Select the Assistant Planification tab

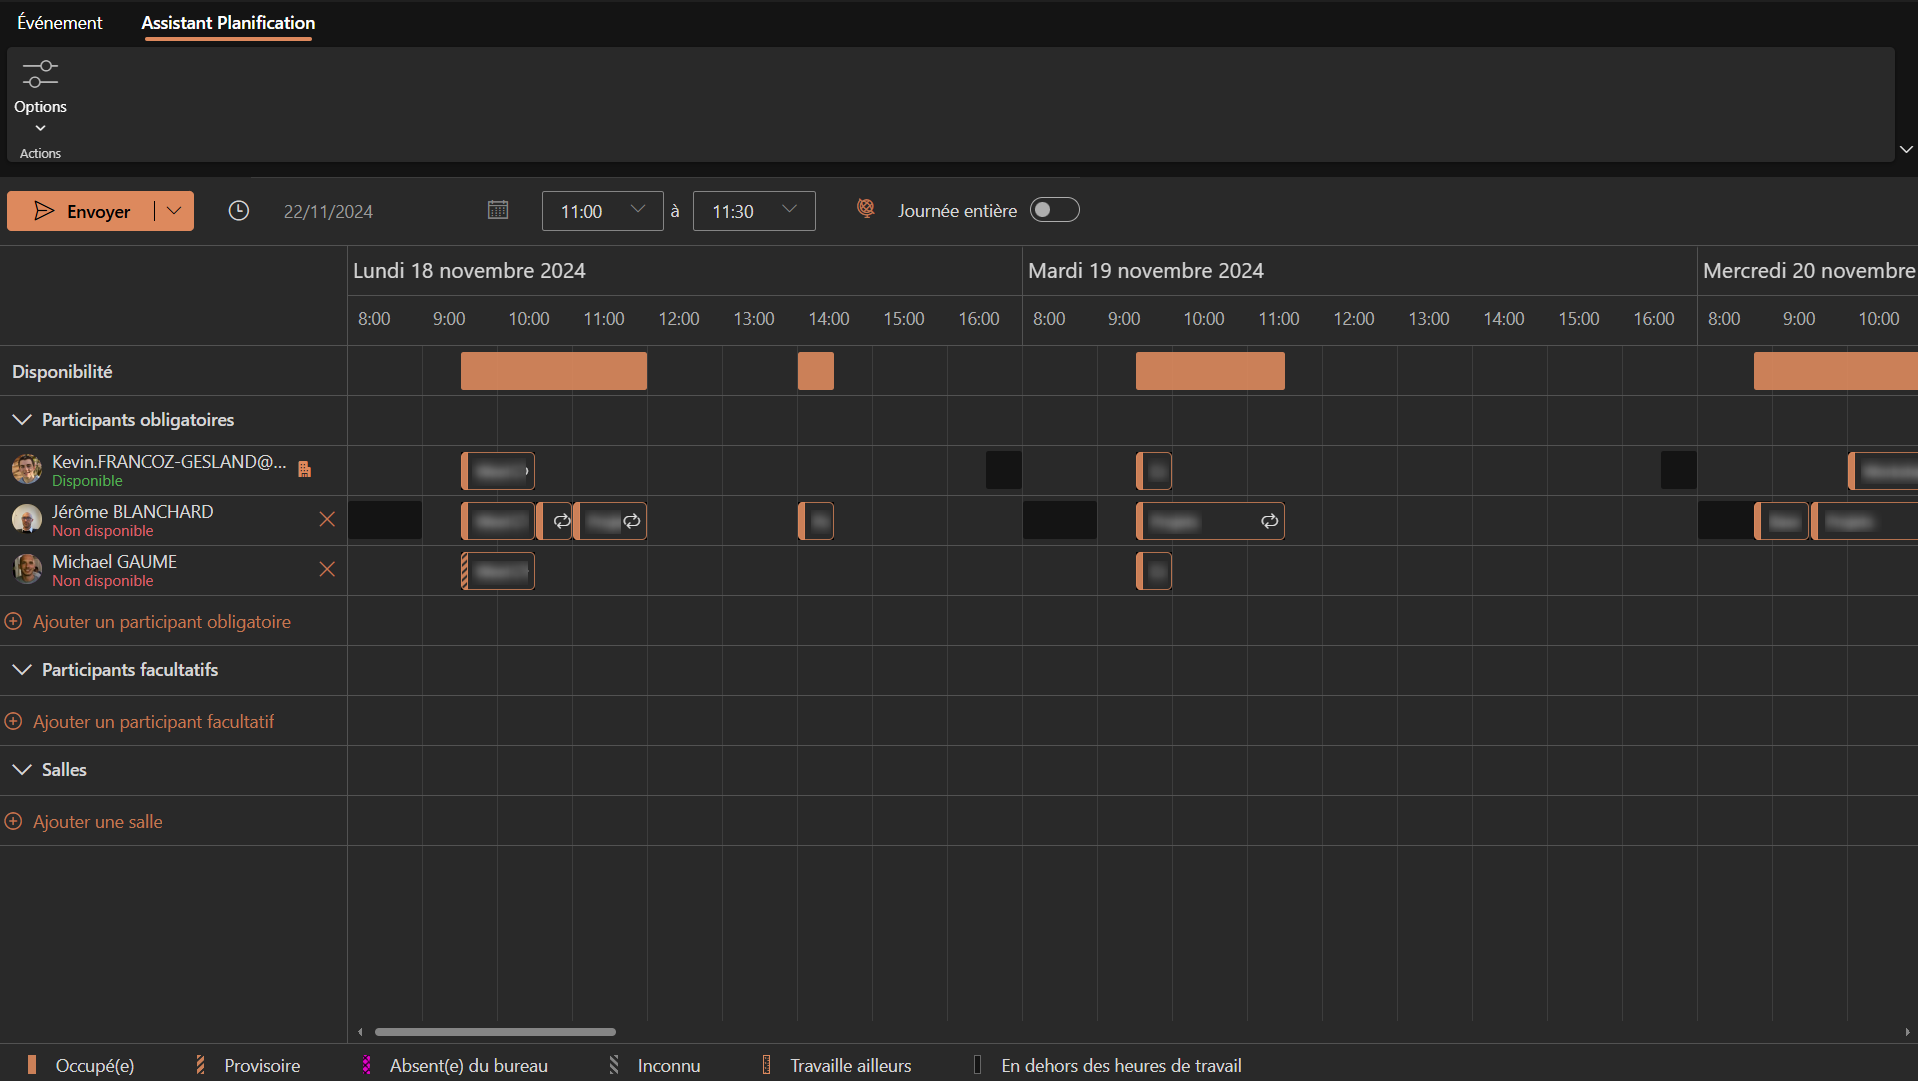click(x=228, y=22)
